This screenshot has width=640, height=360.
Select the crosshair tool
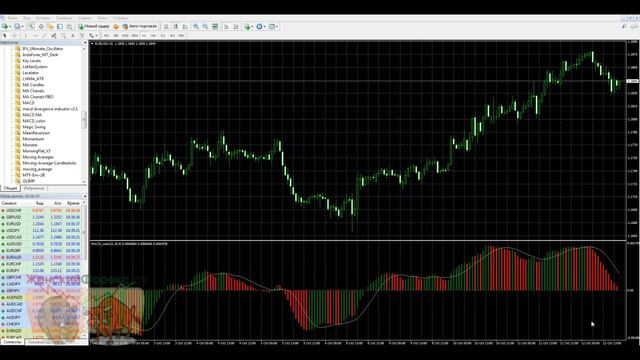pyautogui.click(x=14, y=36)
